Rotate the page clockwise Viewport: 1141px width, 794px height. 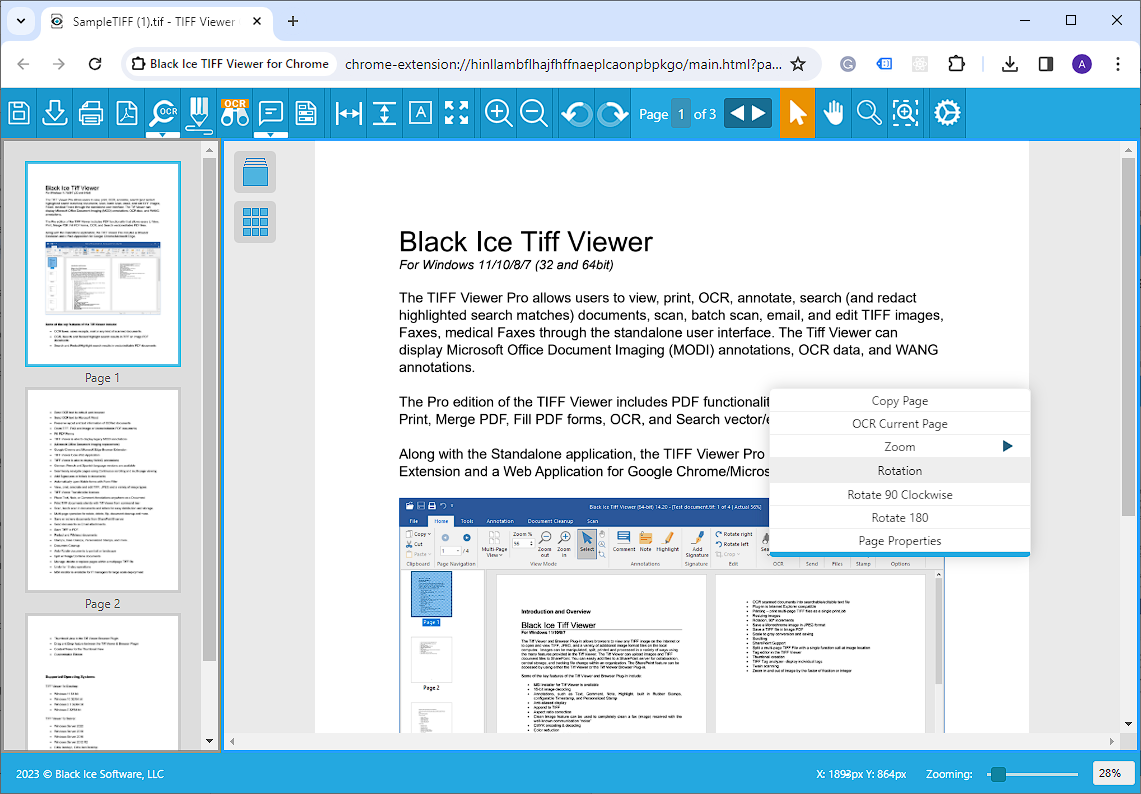coord(613,114)
